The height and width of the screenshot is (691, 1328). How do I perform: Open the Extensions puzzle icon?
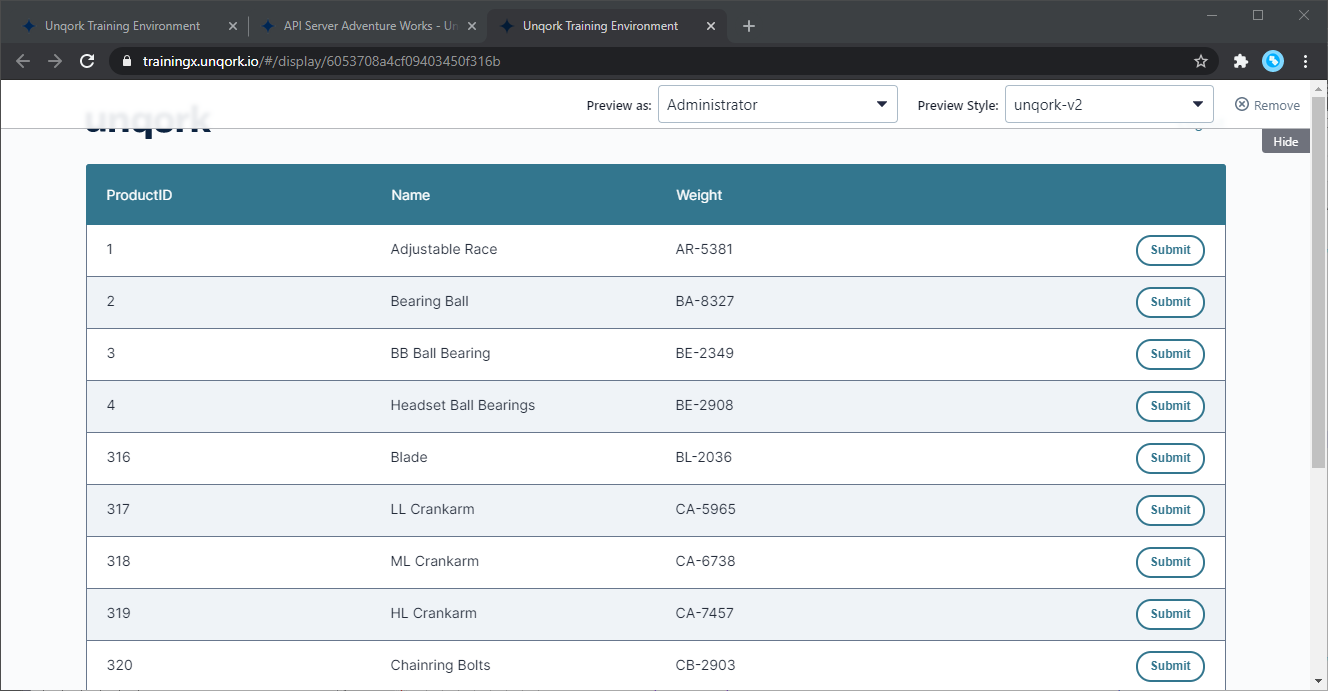(x=1241, y=61)
